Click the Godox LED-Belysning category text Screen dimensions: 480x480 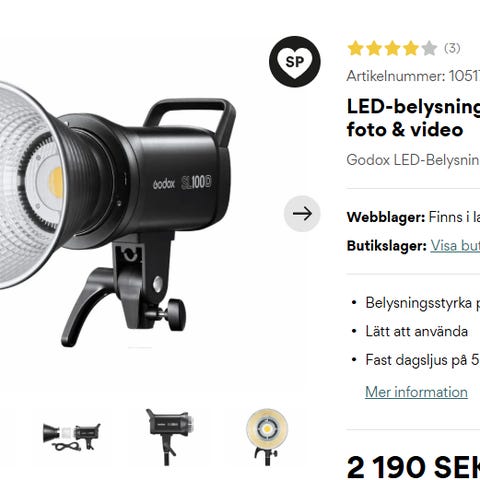(413, 160)
